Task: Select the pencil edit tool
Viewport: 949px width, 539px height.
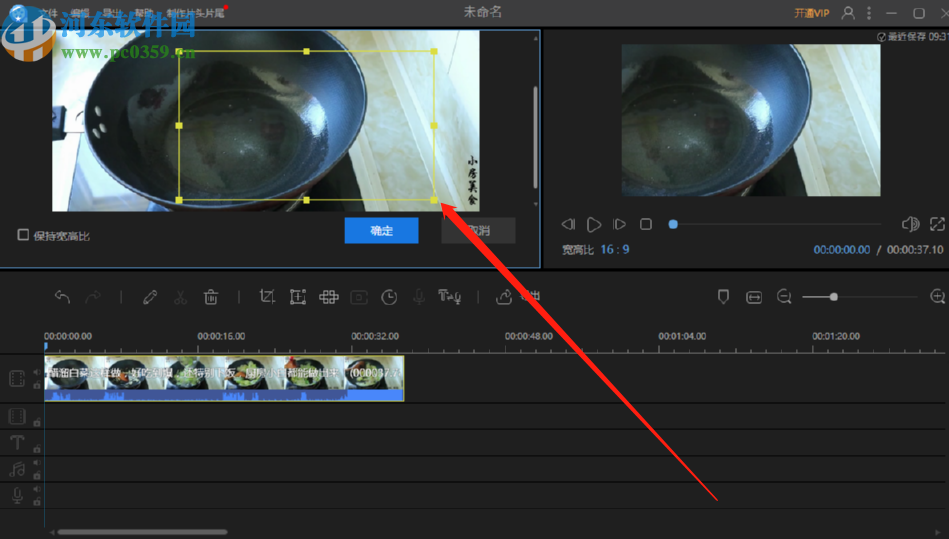Action: [150, 297]
